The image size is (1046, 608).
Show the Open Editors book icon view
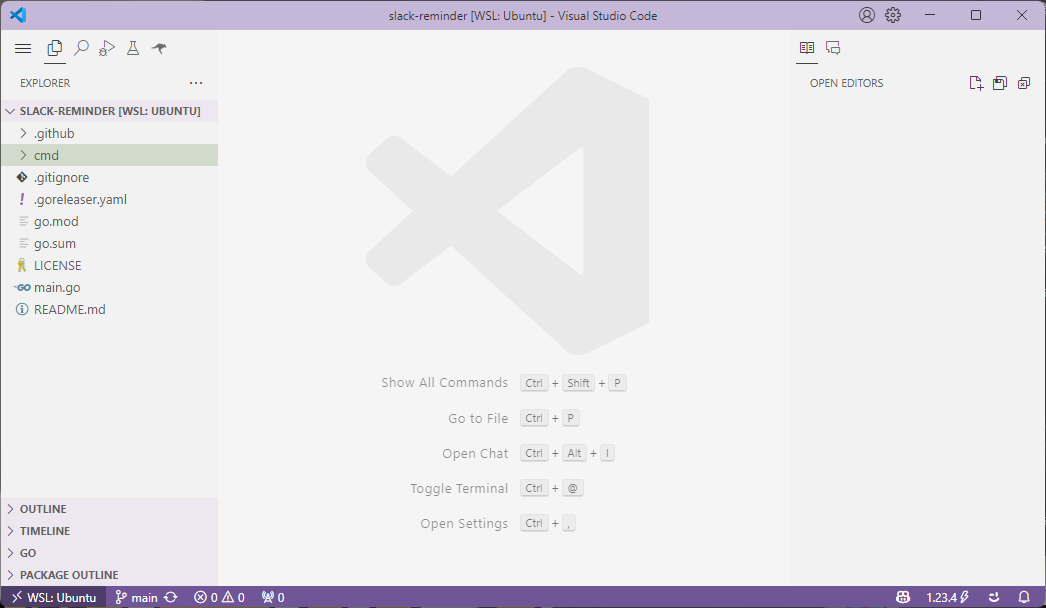coord(807,48)
